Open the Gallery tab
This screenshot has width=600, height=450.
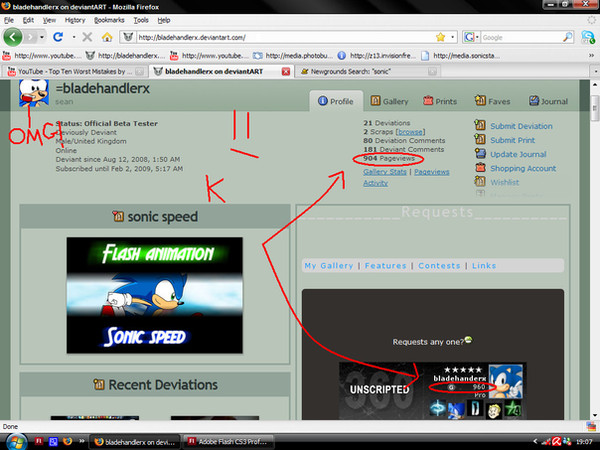pyautogui.click(x=389, y=101)
